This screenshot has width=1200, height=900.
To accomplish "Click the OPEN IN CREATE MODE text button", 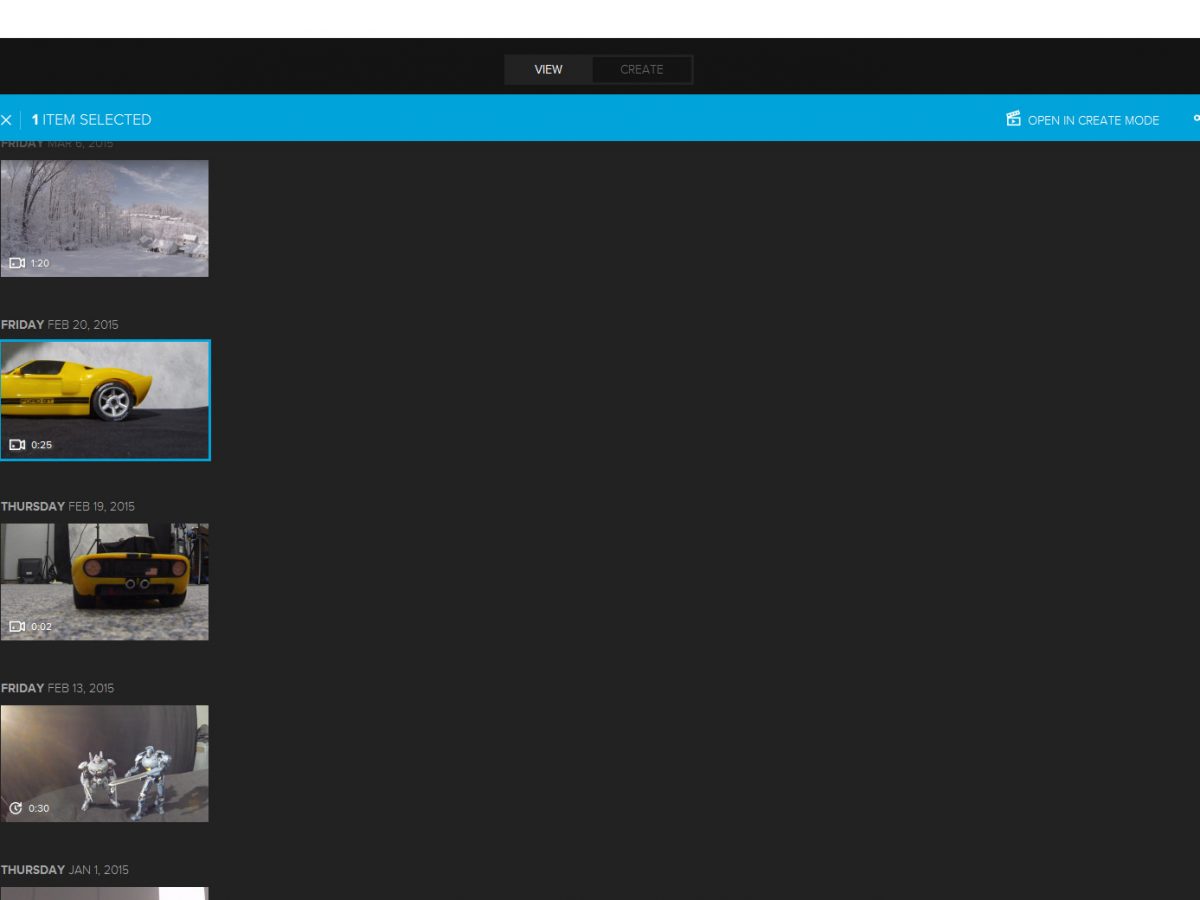I will [x=1093, y=120].
